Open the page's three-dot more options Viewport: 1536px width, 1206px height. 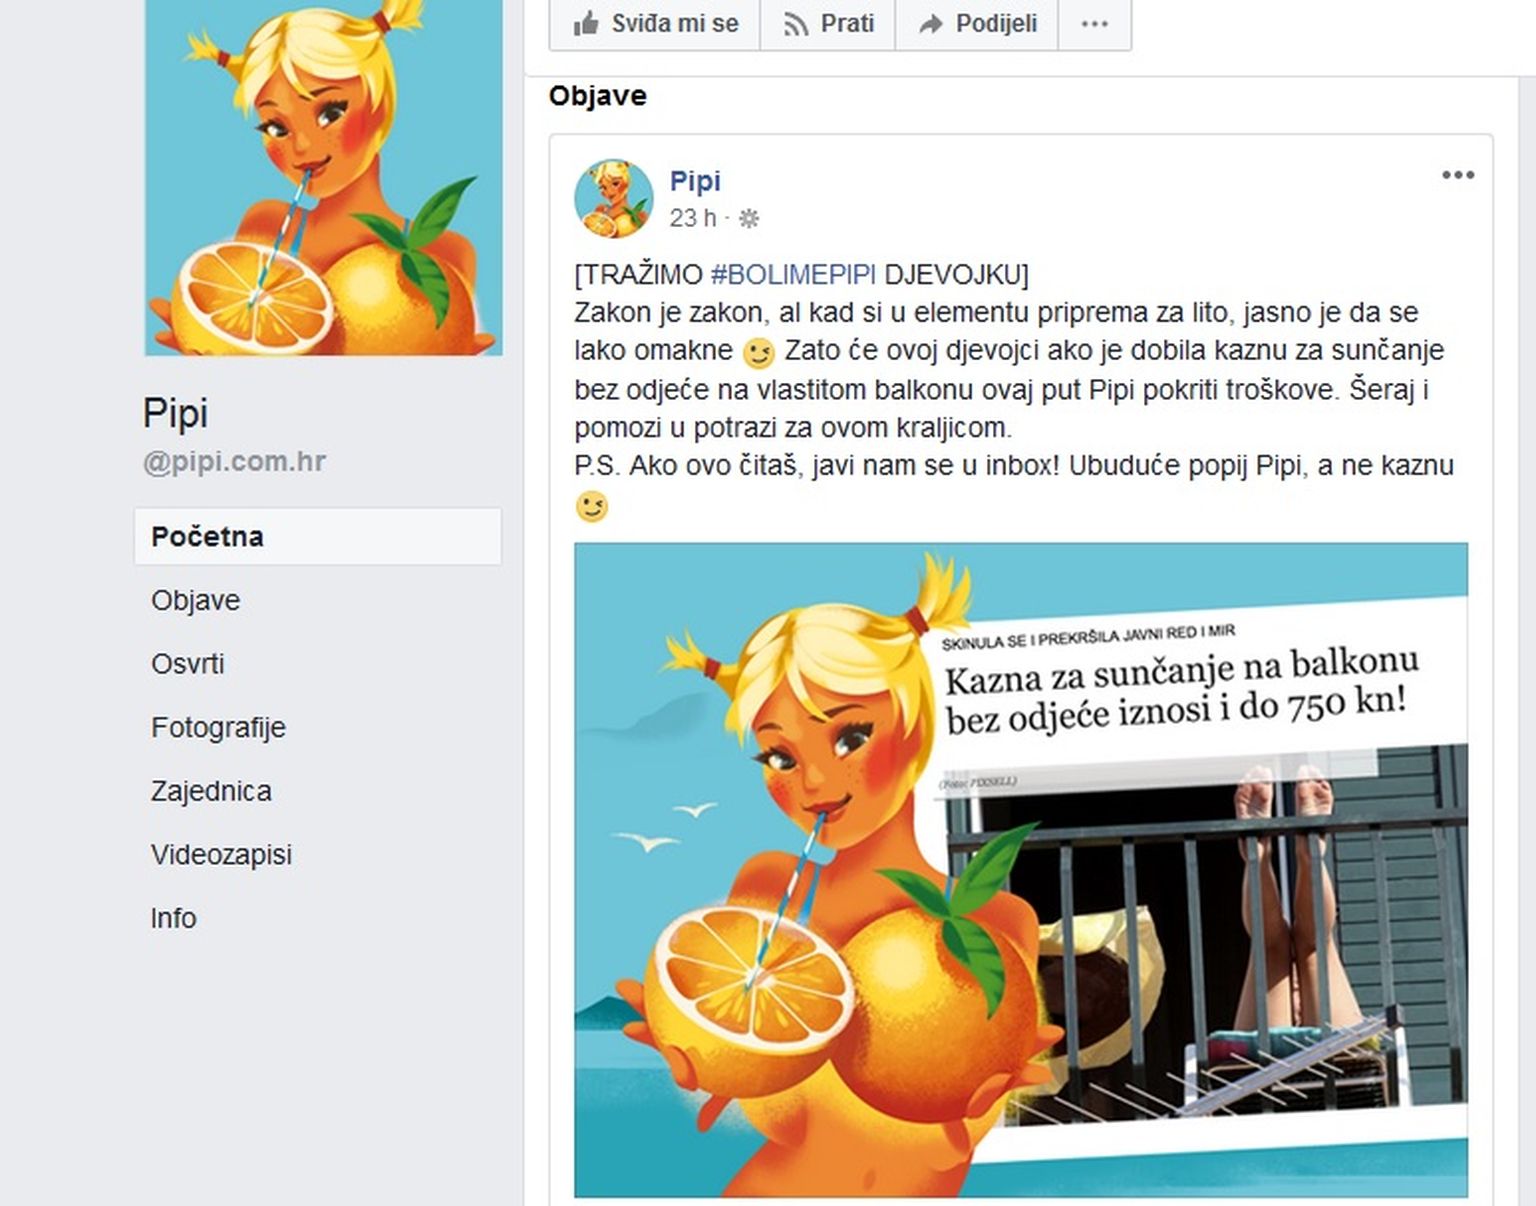pos(1095,24)
